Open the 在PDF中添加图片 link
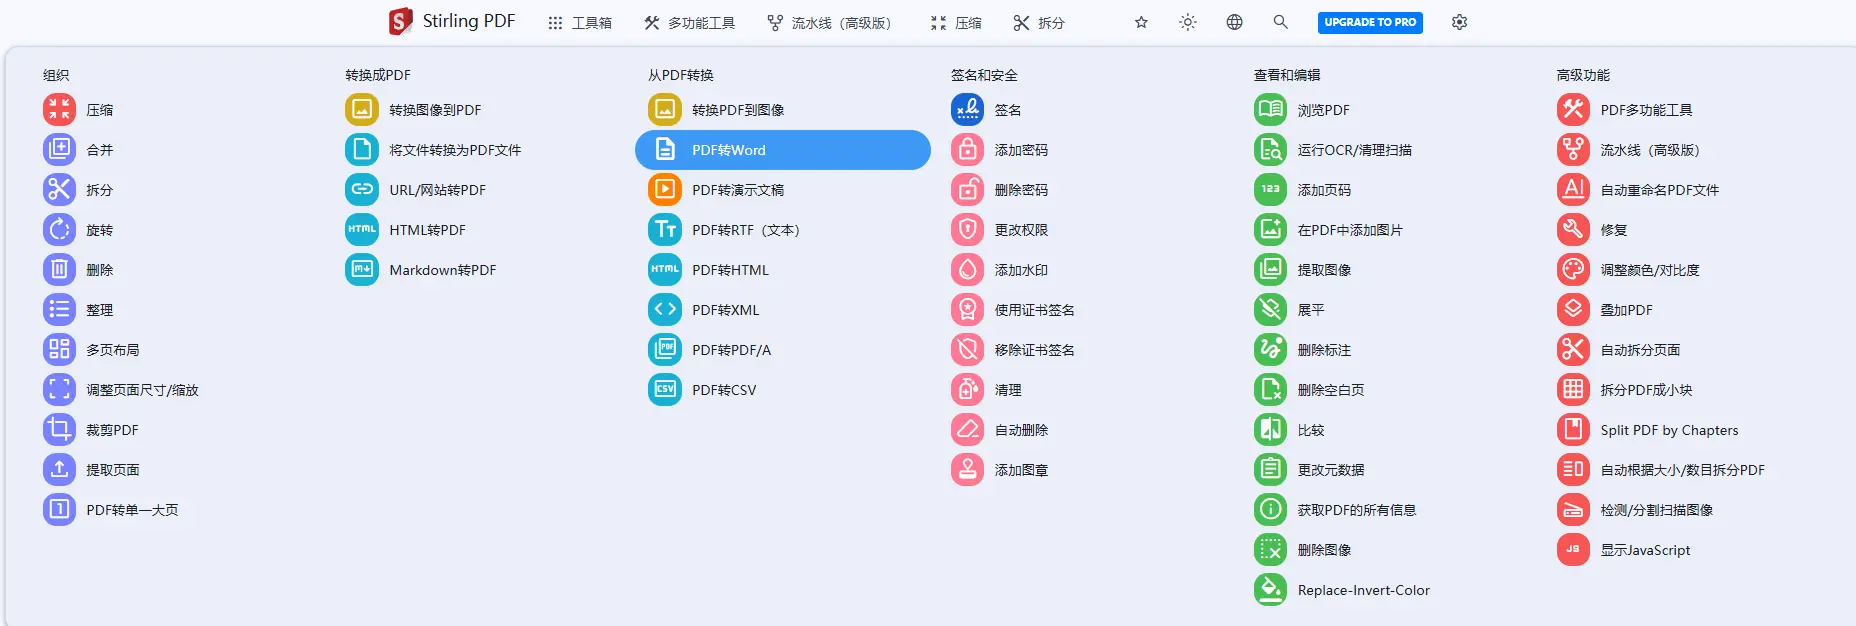 click(1350, 230)
